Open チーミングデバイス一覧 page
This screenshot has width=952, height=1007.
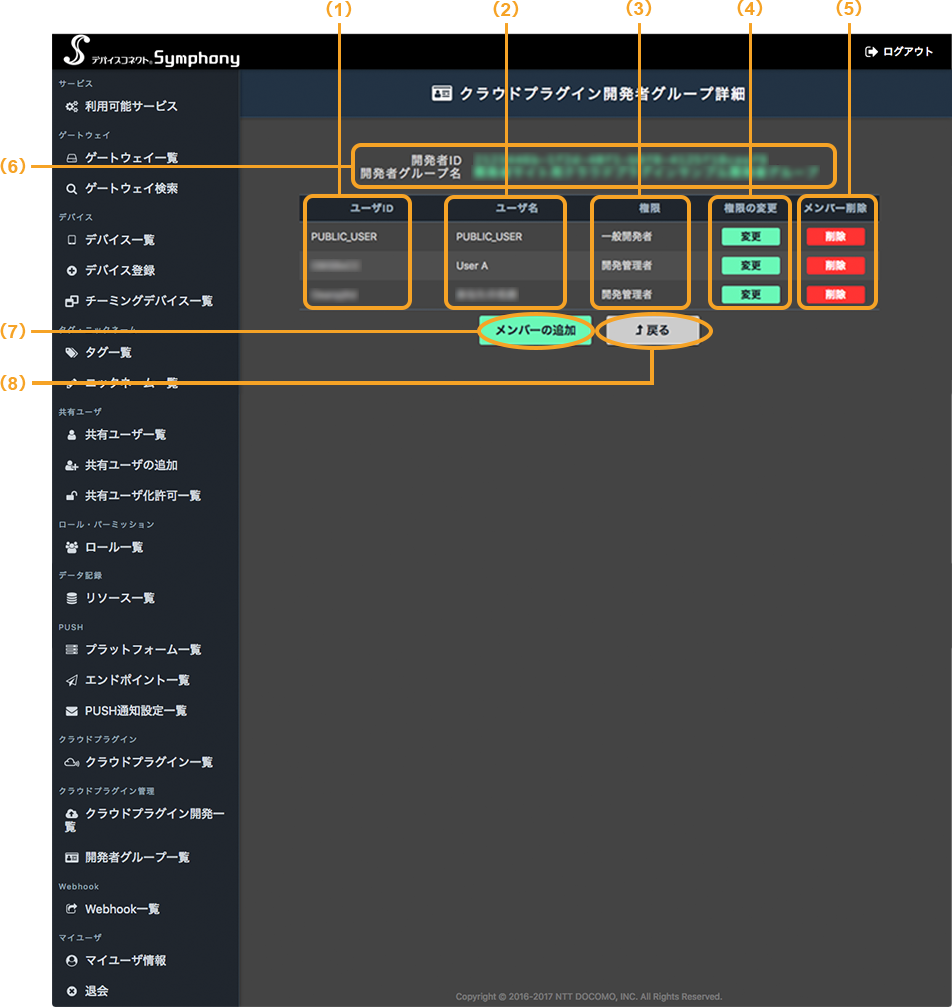coord(148,301)
